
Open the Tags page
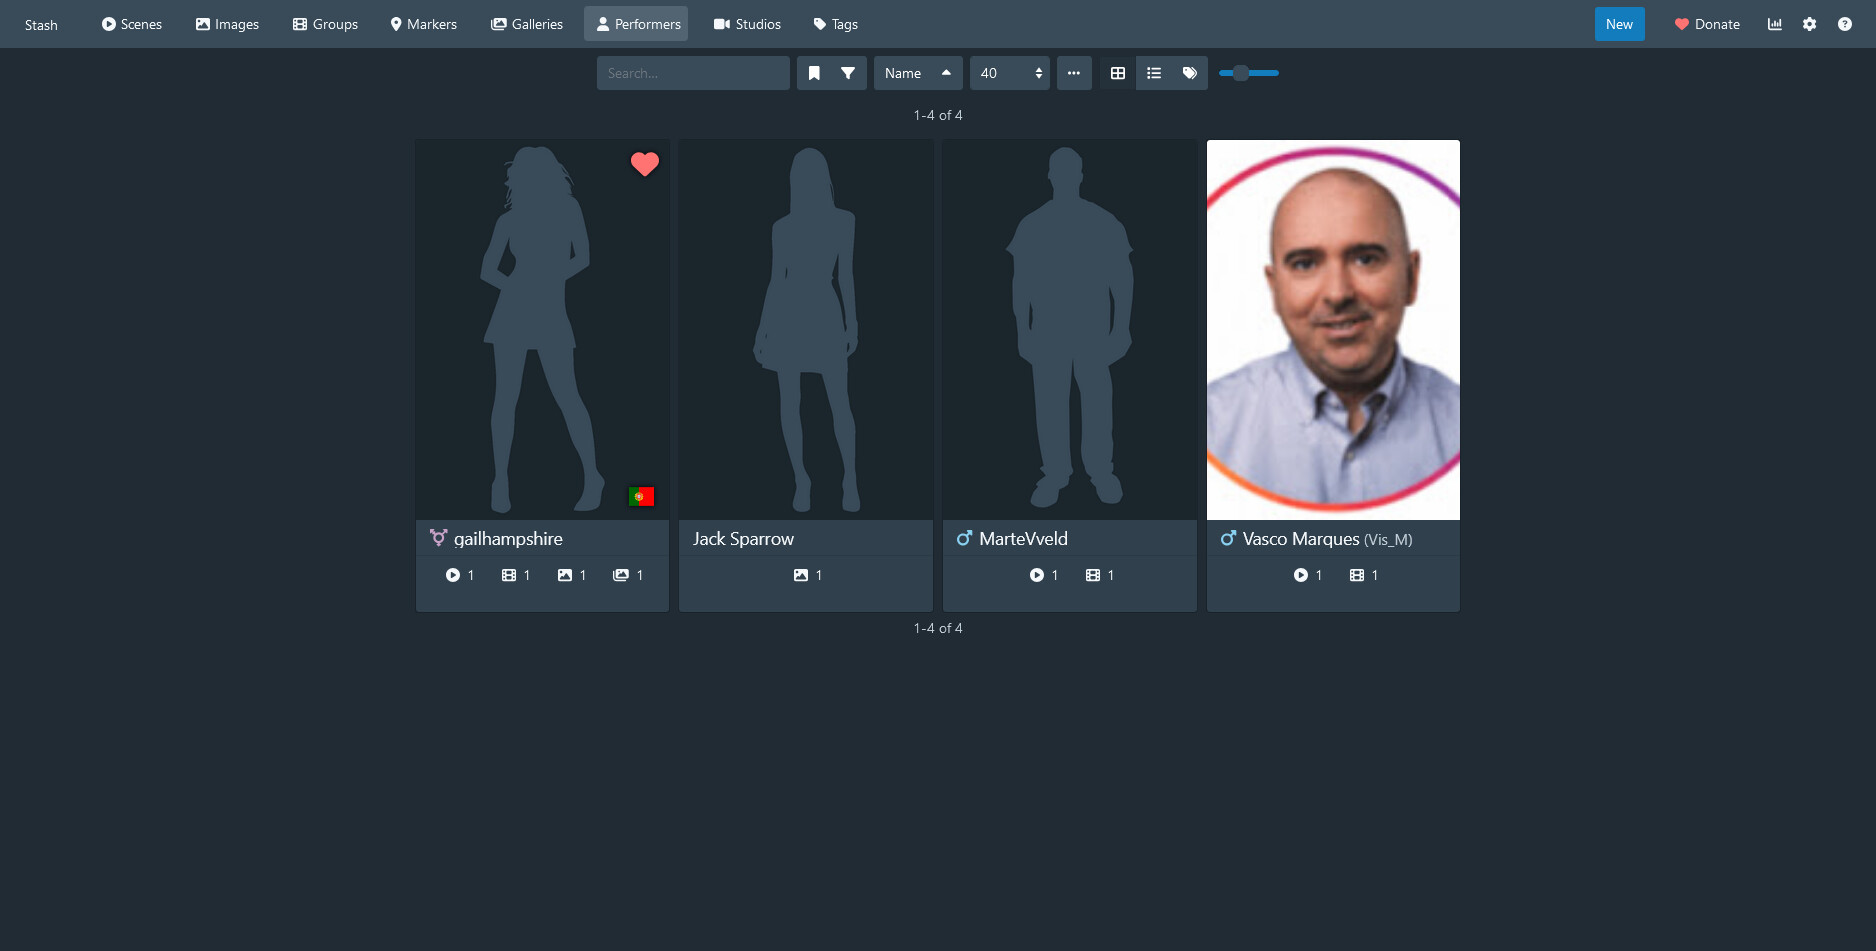click(835, 24)
